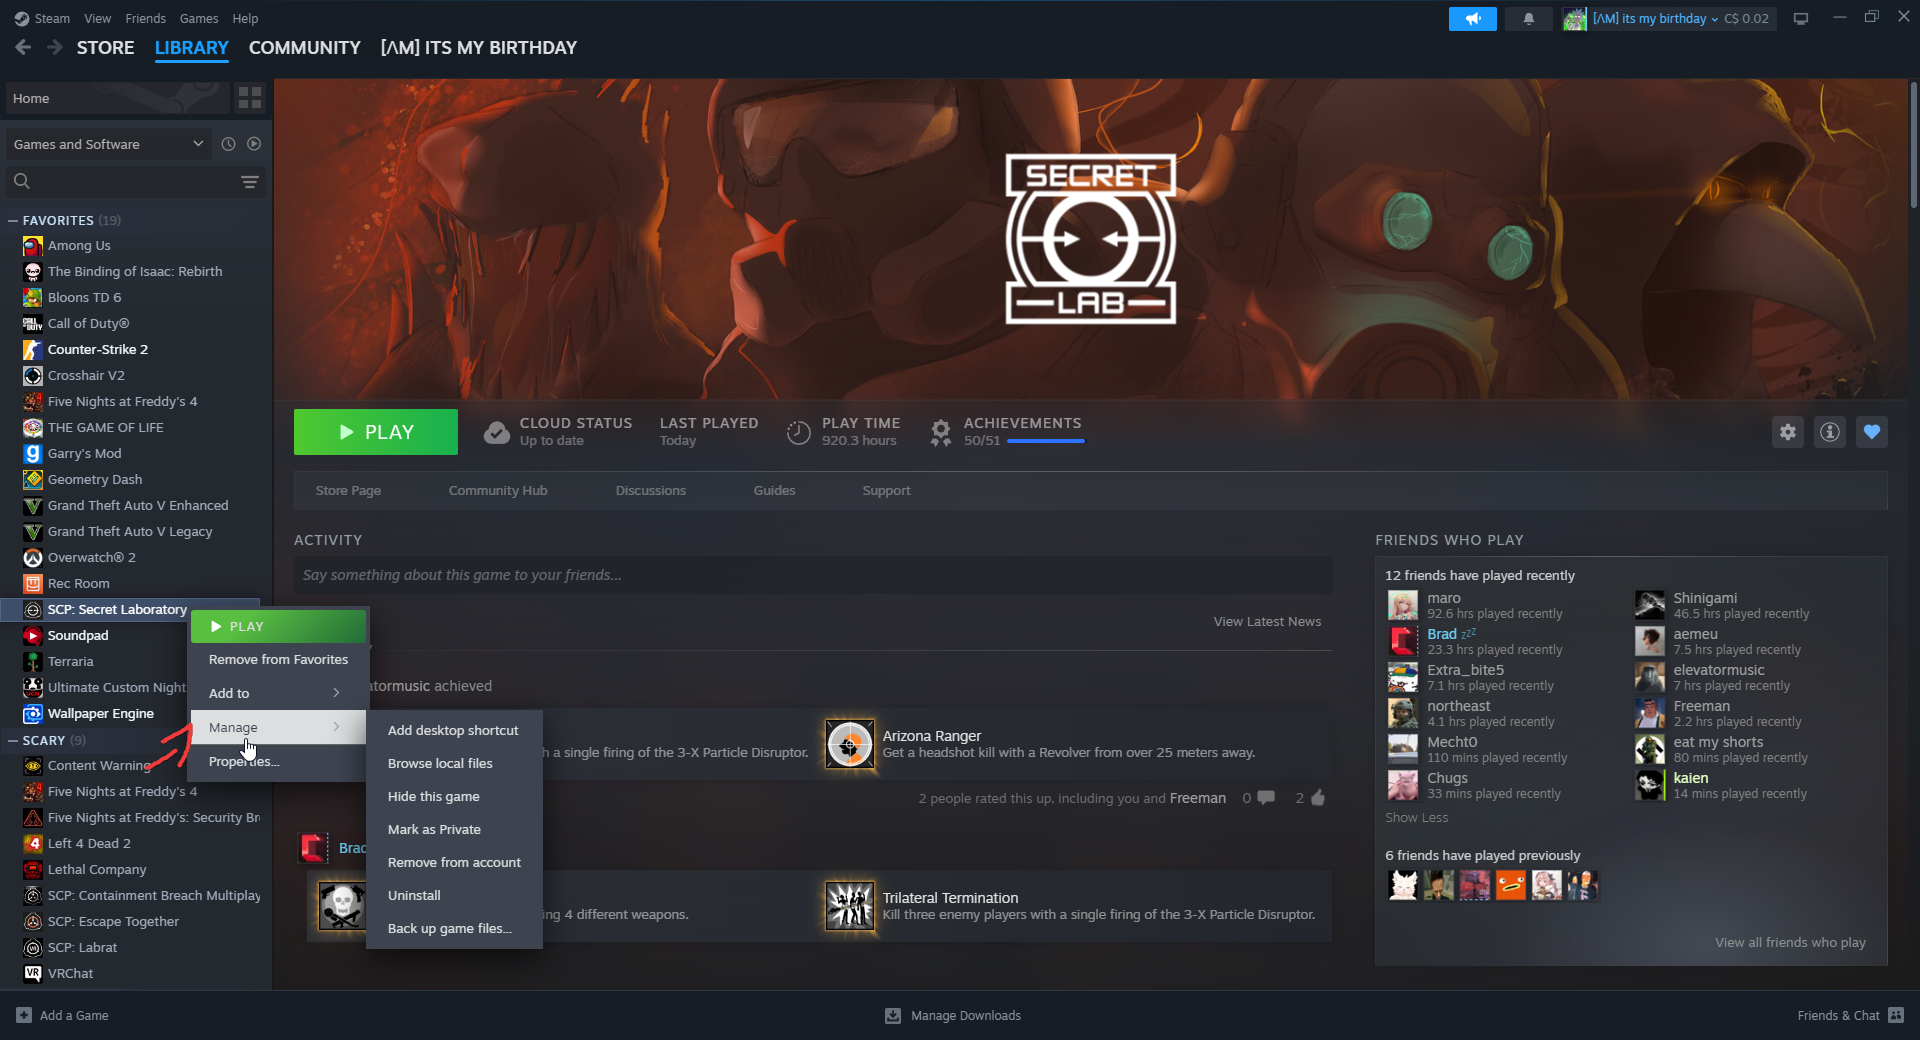Open the Store Page link
The height and width of the screenshot is (1040, 1920).
pos(348,490)
